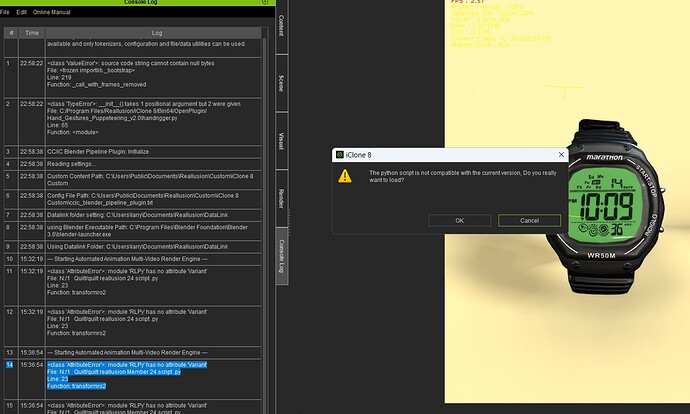This screenshot has height=414, width=690.
Task: Select log row 11 AttributeError entry
Action: (133, 285)
